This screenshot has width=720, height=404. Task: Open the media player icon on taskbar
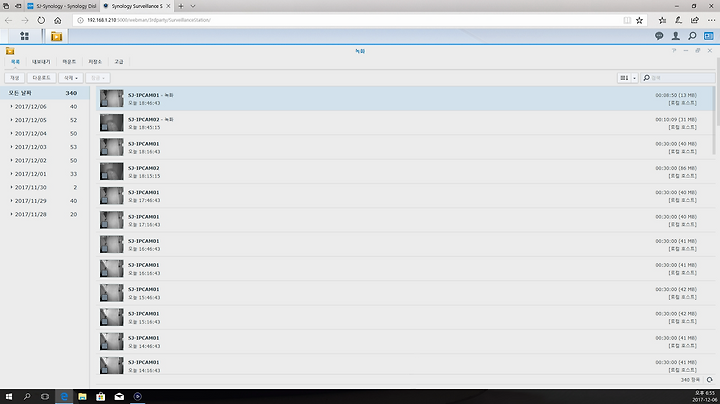pos(137,396)
